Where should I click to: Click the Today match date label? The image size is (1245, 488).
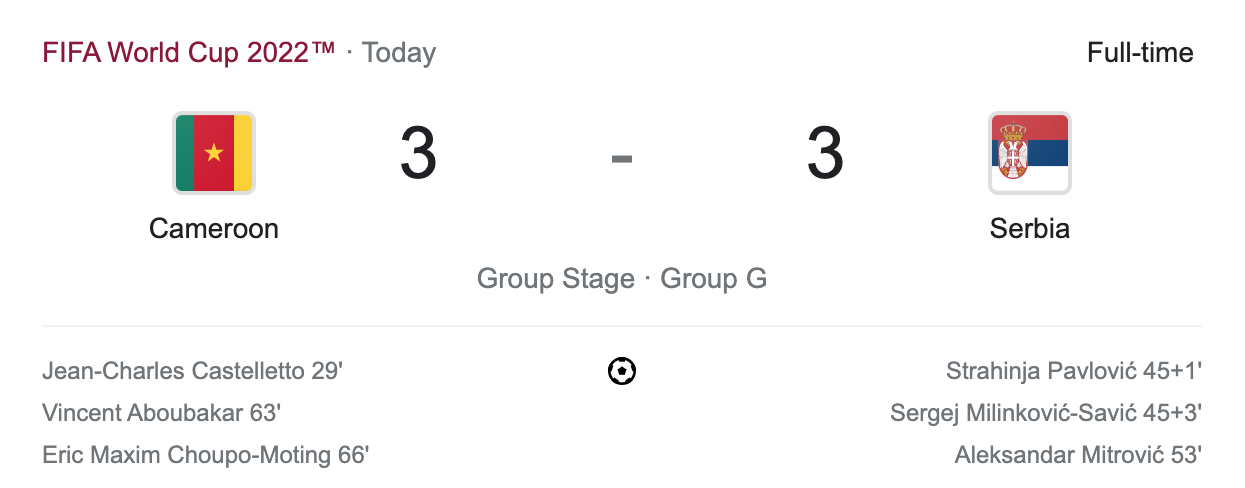[x=399, y=52]
